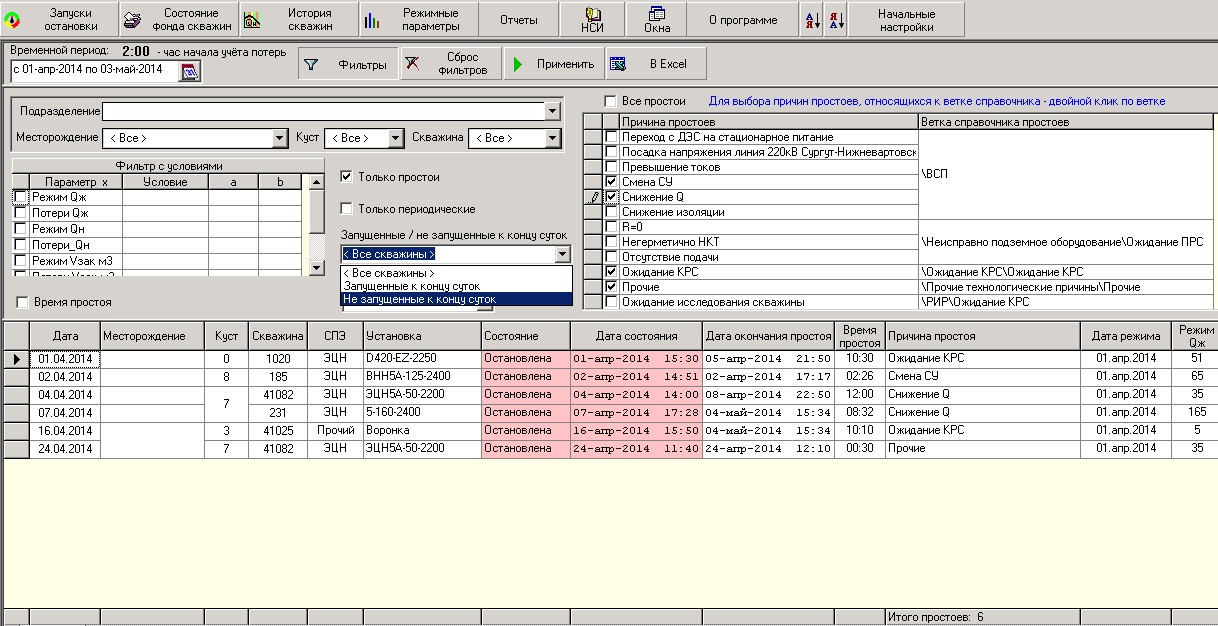This screenshot has width=1218, height=626.
Task: Open История скважин section
Action: 298,19
